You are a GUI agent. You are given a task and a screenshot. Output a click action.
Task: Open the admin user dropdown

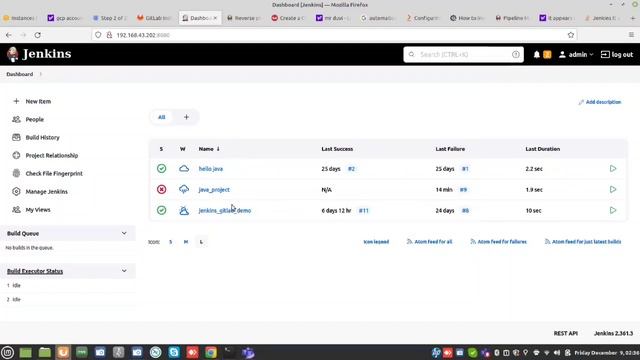[x=576, y=54]
